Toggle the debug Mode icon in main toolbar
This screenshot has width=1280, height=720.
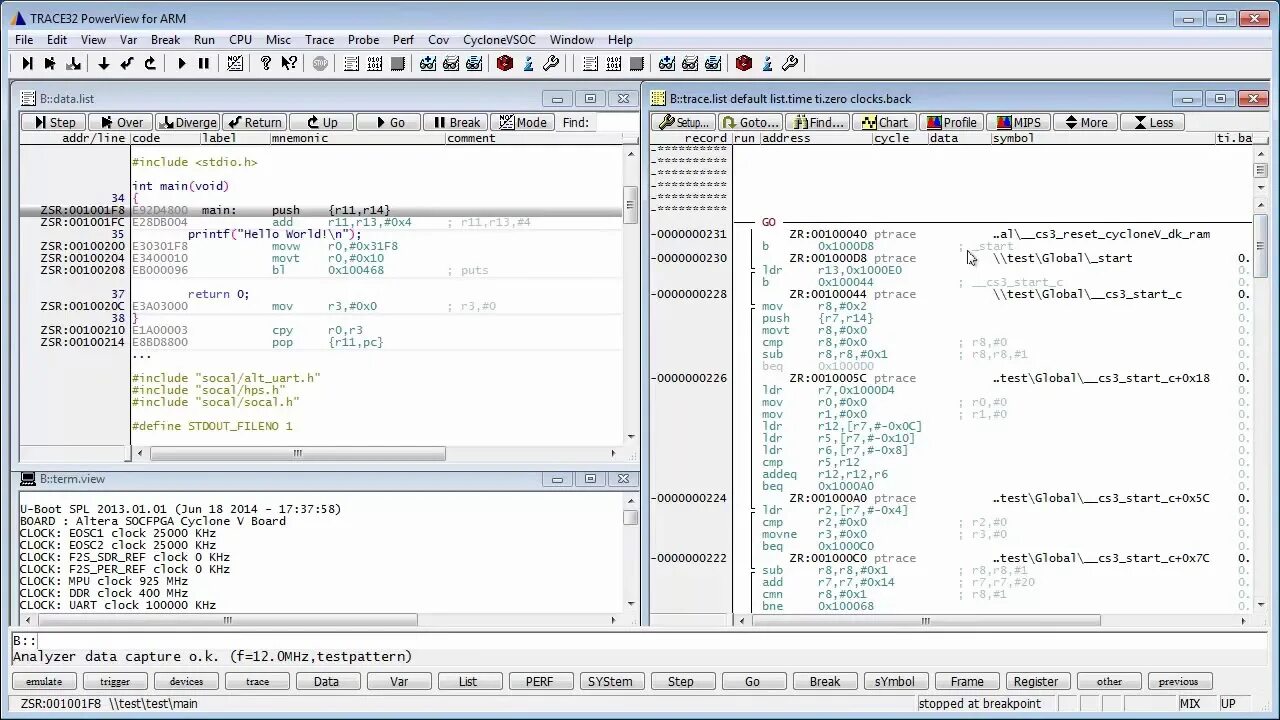click(x=235, y=63)
